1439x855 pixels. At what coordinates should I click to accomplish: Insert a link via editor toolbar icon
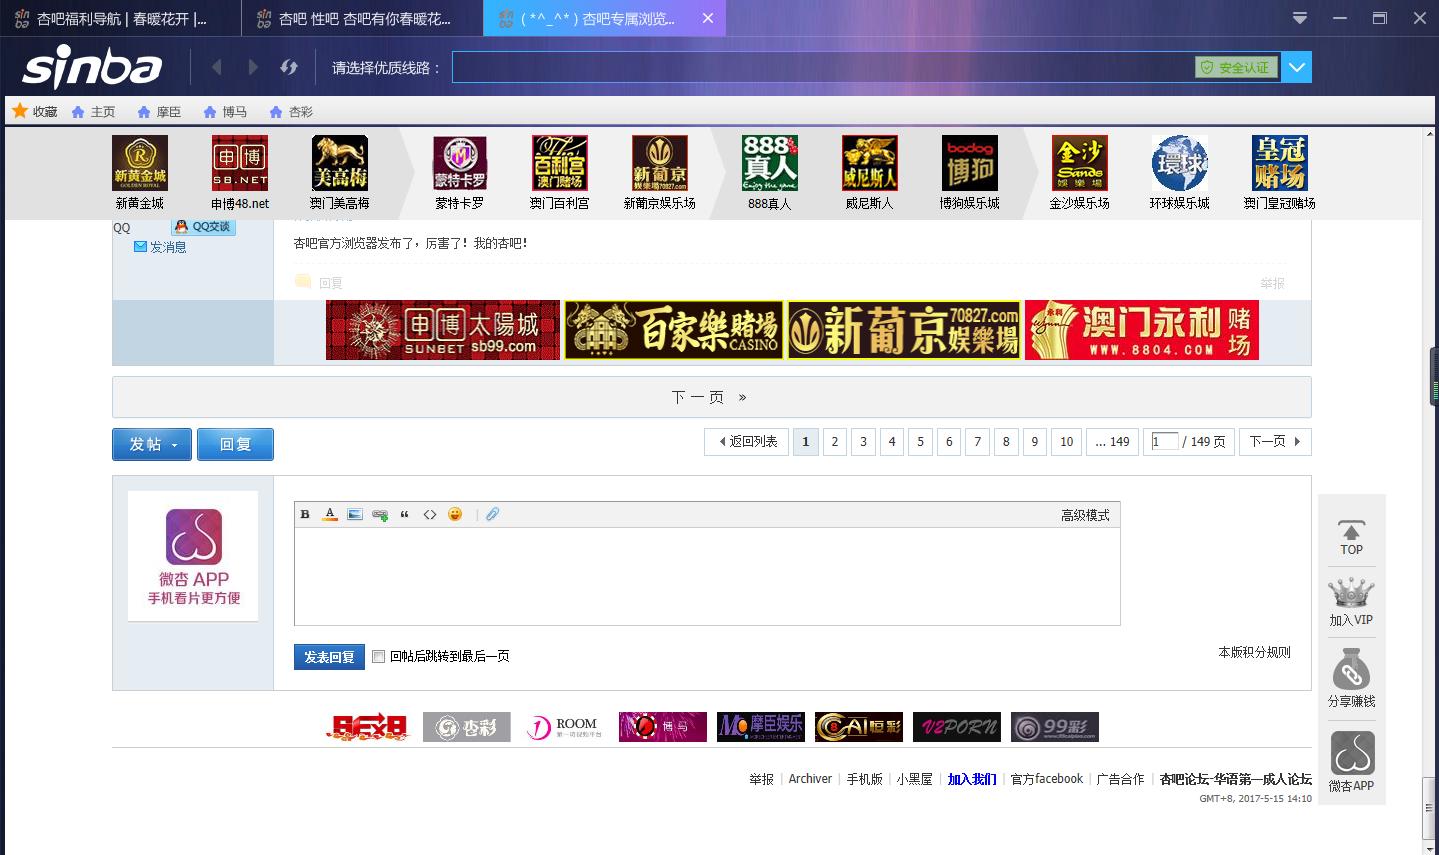point(380,515)
